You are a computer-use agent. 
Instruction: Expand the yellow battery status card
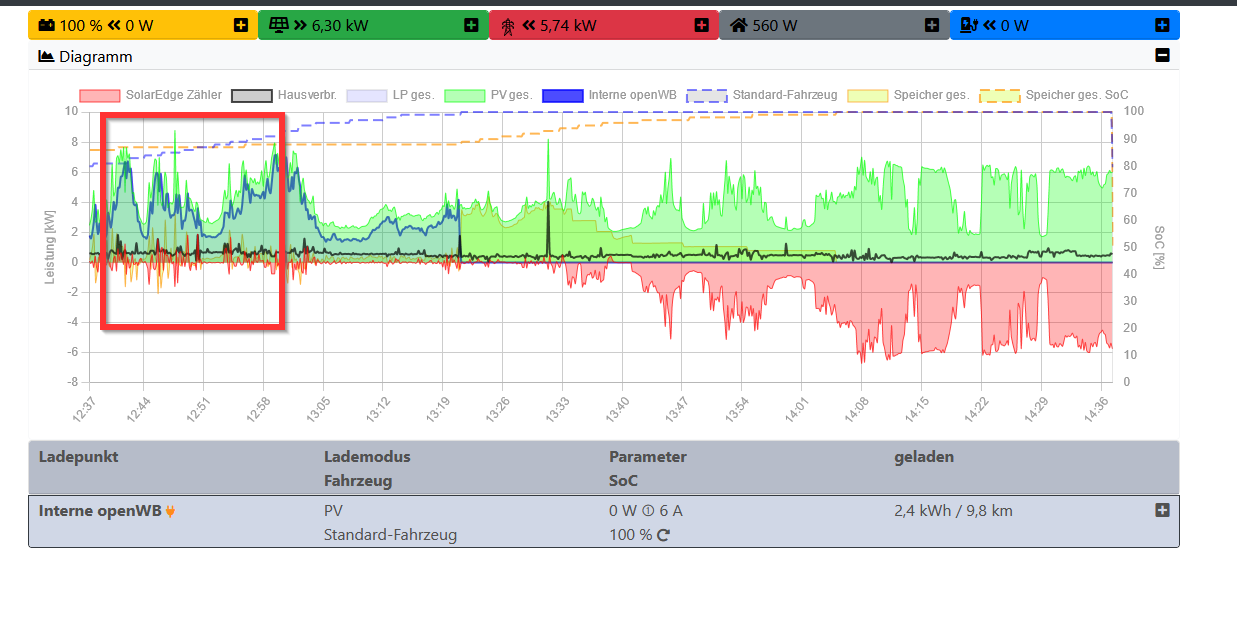(x=241, y=25)
